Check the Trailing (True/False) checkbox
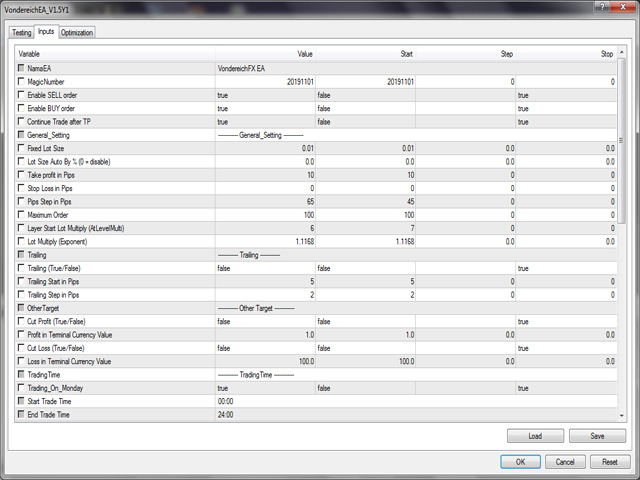This screenshot has height=480, width=640. pos(21,268)
